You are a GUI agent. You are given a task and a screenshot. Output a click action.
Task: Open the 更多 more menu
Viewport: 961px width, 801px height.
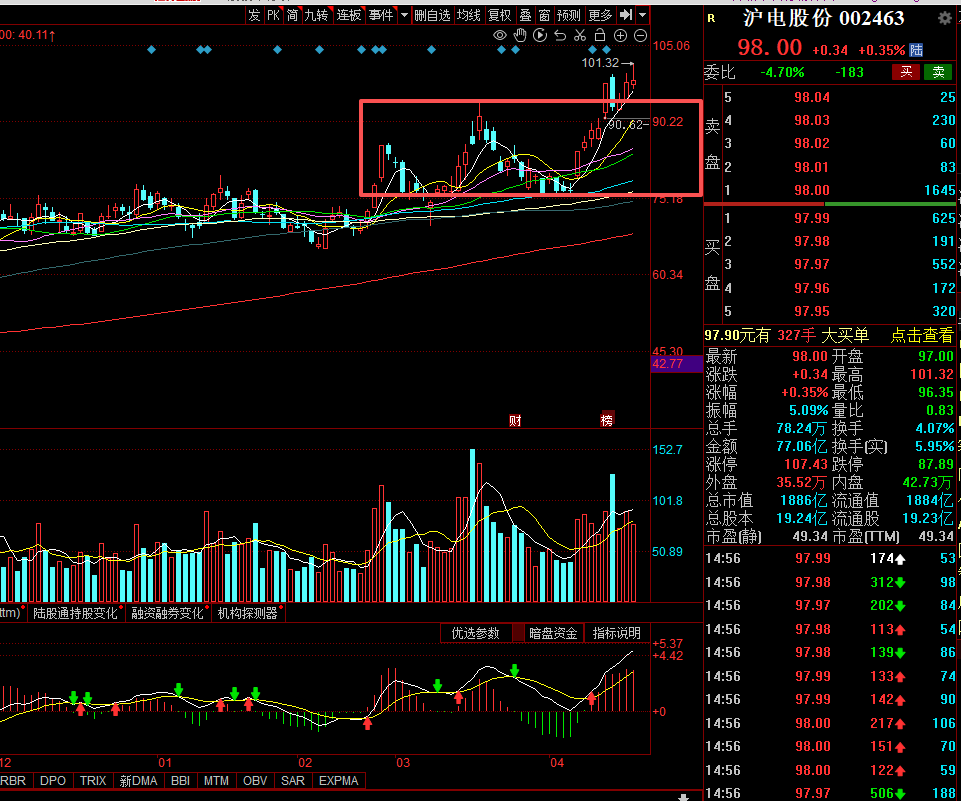tap(600, 15)
